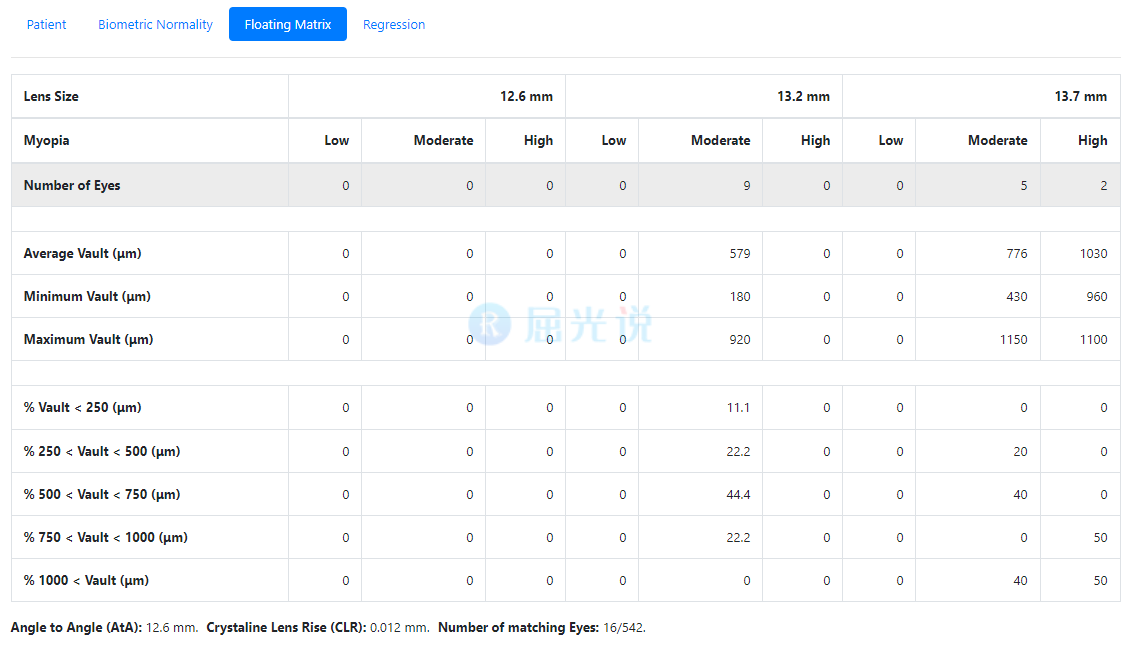Click the % 1000 < Vault row label

[86, 581]
